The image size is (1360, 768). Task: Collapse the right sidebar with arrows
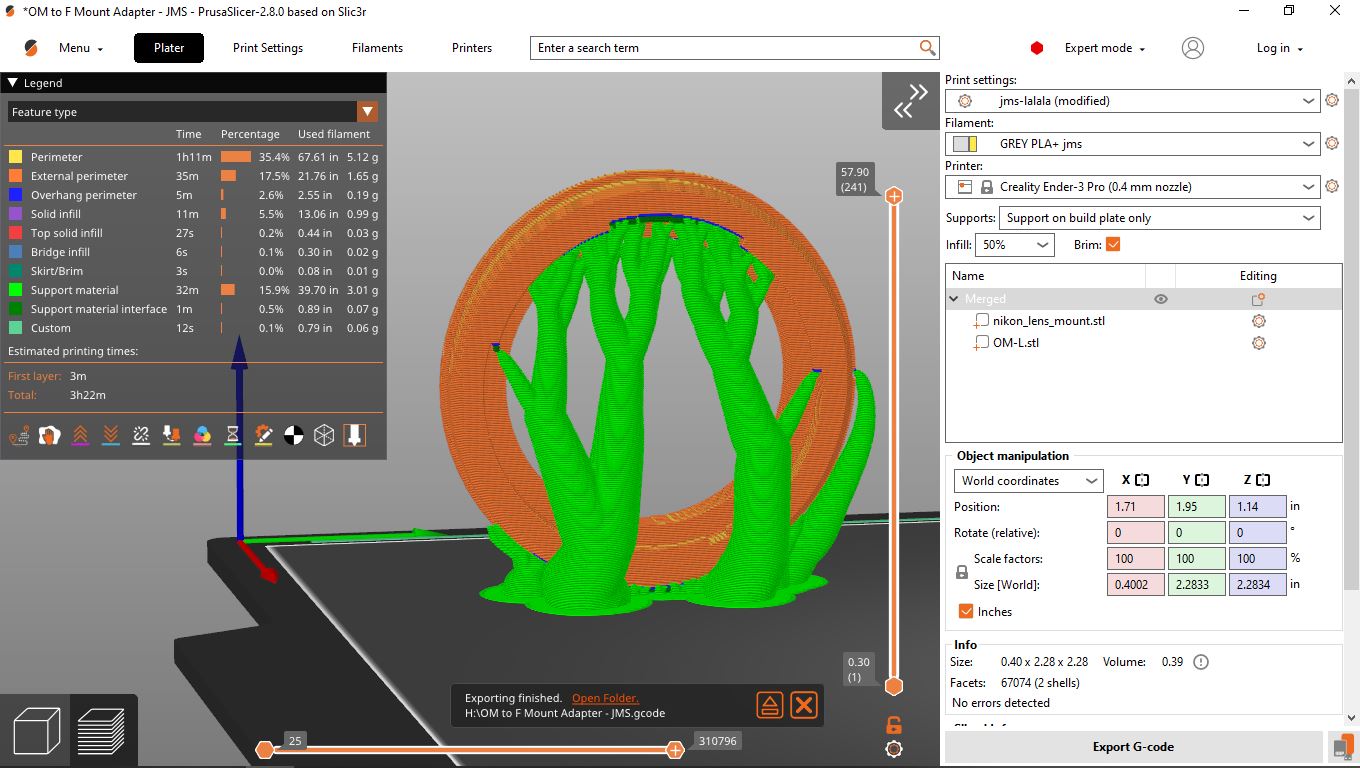point(910,100)
